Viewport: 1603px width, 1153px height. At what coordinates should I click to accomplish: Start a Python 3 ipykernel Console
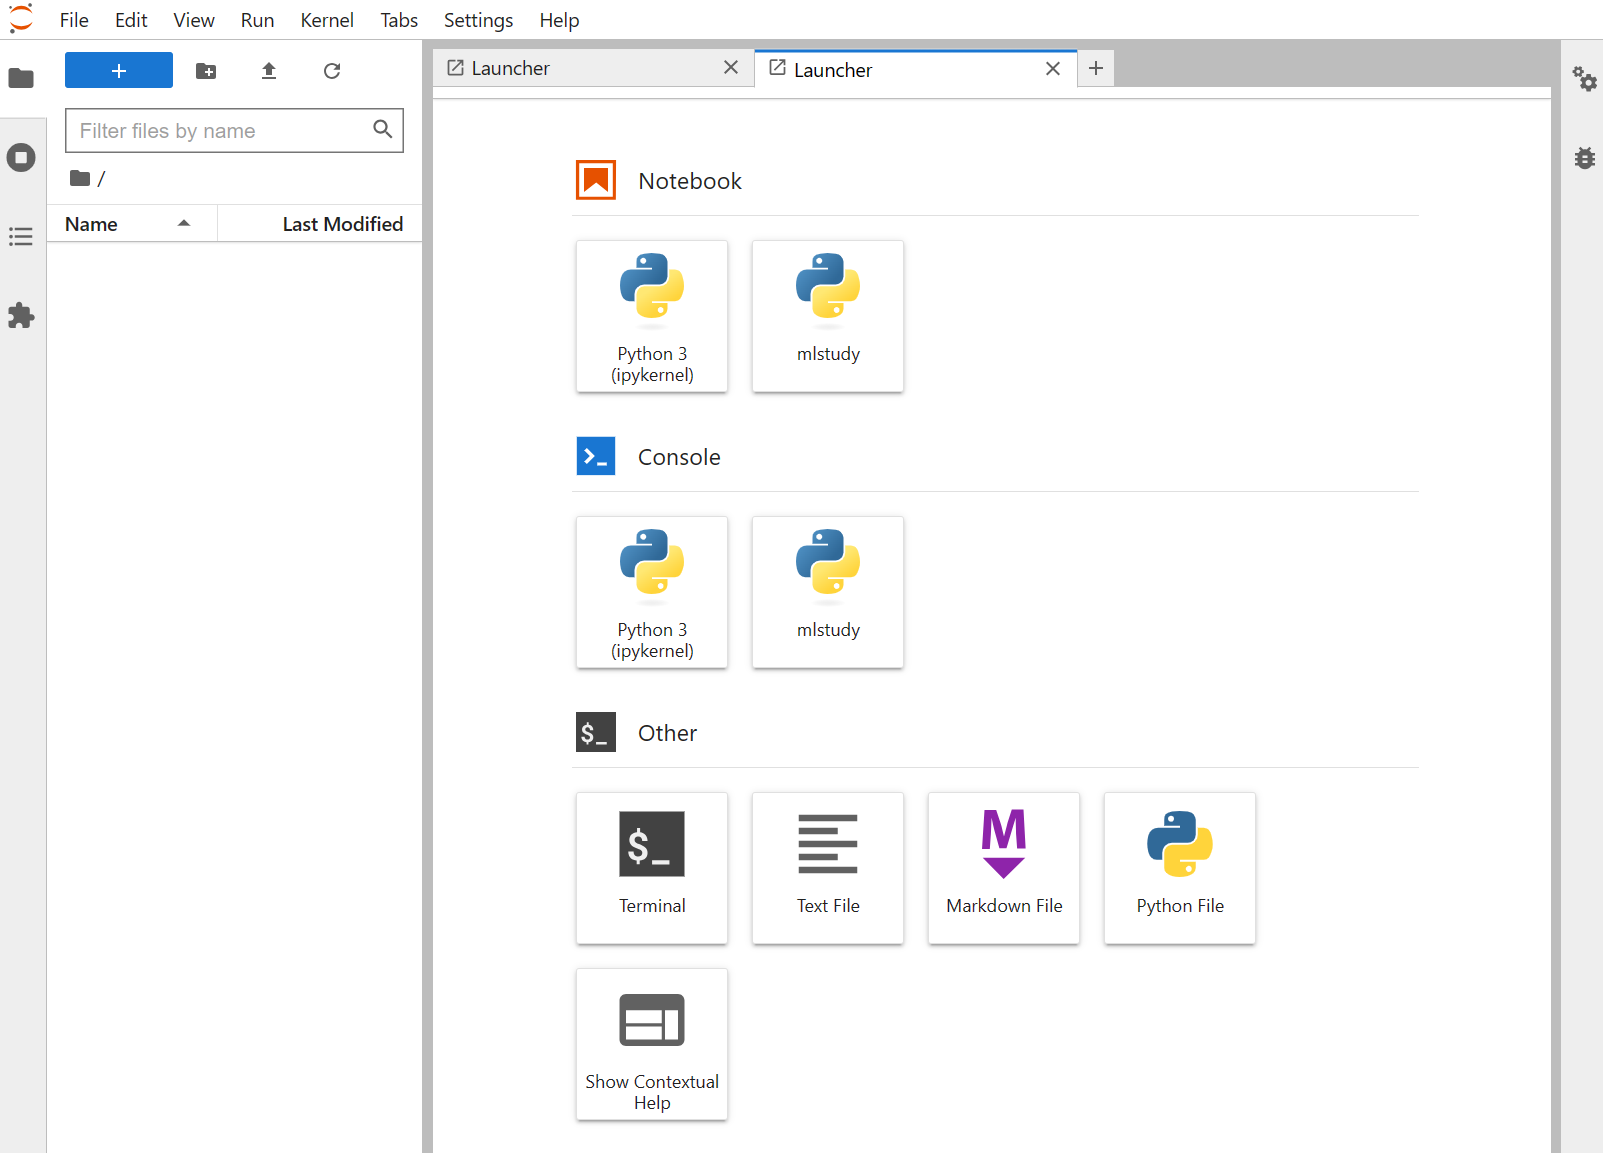[x=652, y=592]
